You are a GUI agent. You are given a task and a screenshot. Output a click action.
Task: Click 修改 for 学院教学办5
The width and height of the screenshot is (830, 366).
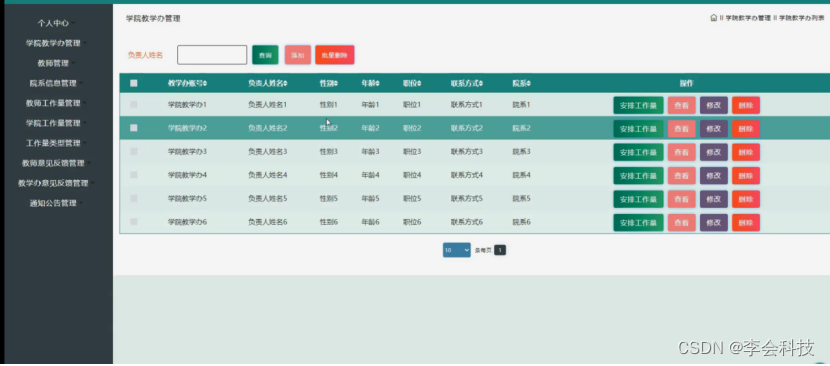coord(714,199)
